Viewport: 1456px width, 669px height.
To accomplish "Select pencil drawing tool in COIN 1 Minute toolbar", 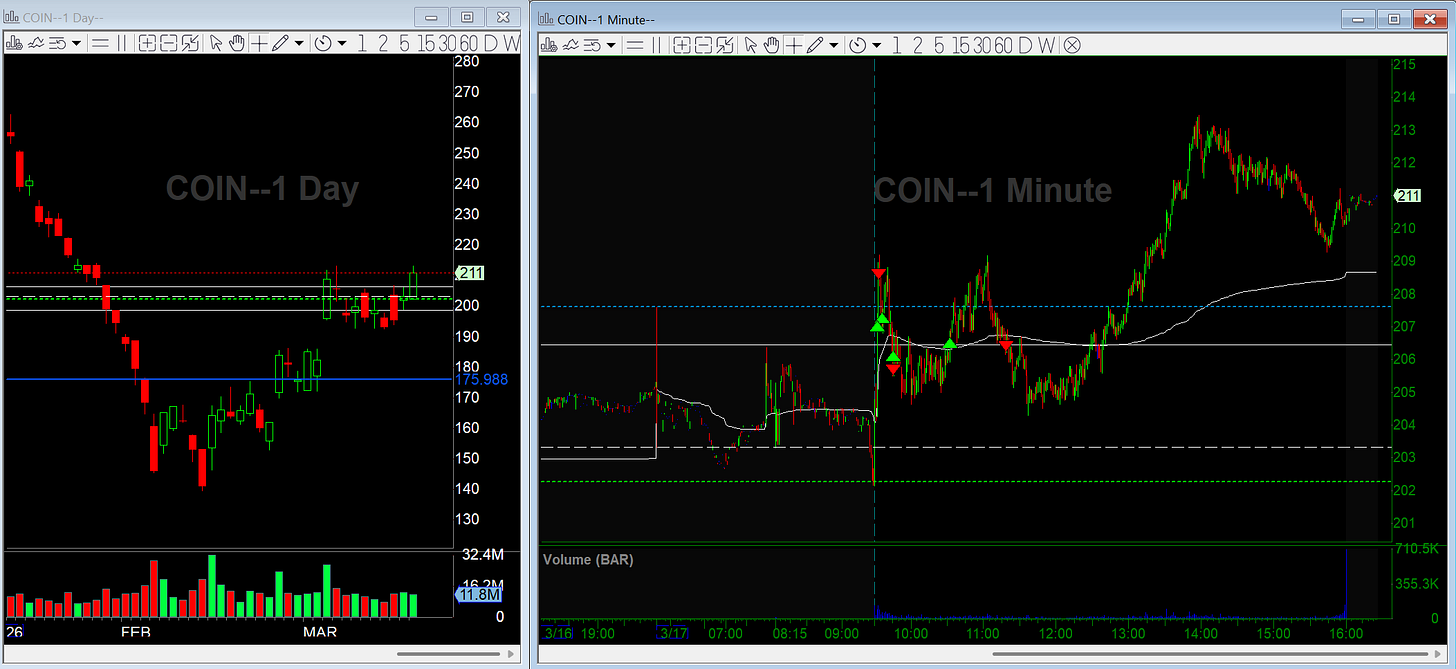I will point(816,45).
